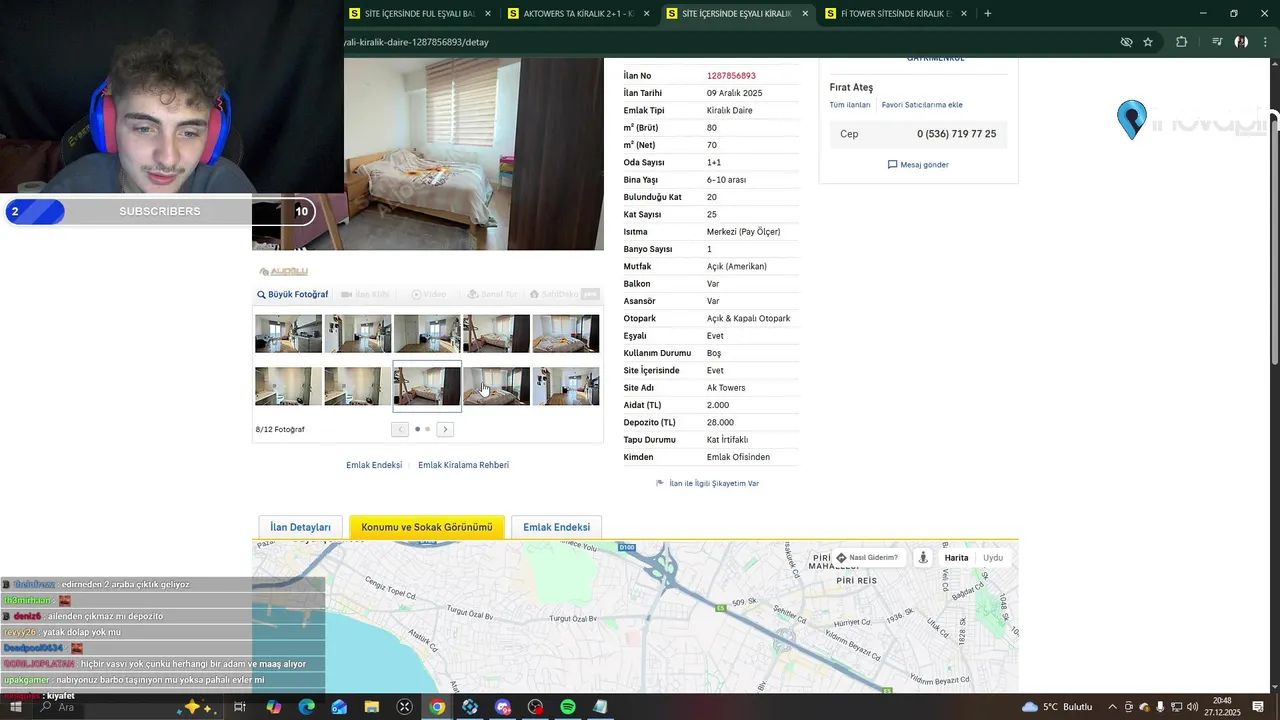Viewport: 1280px width, 720px height.
Task: Switch map to Harita view
Action: [x=956, y=558]
